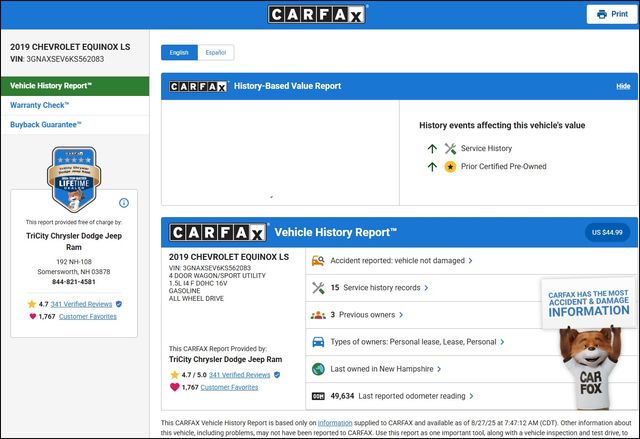The height and width of the screenshot is (439, 640).
Task: Click the CARFAX logo in top header
Action: pos(317,14)
